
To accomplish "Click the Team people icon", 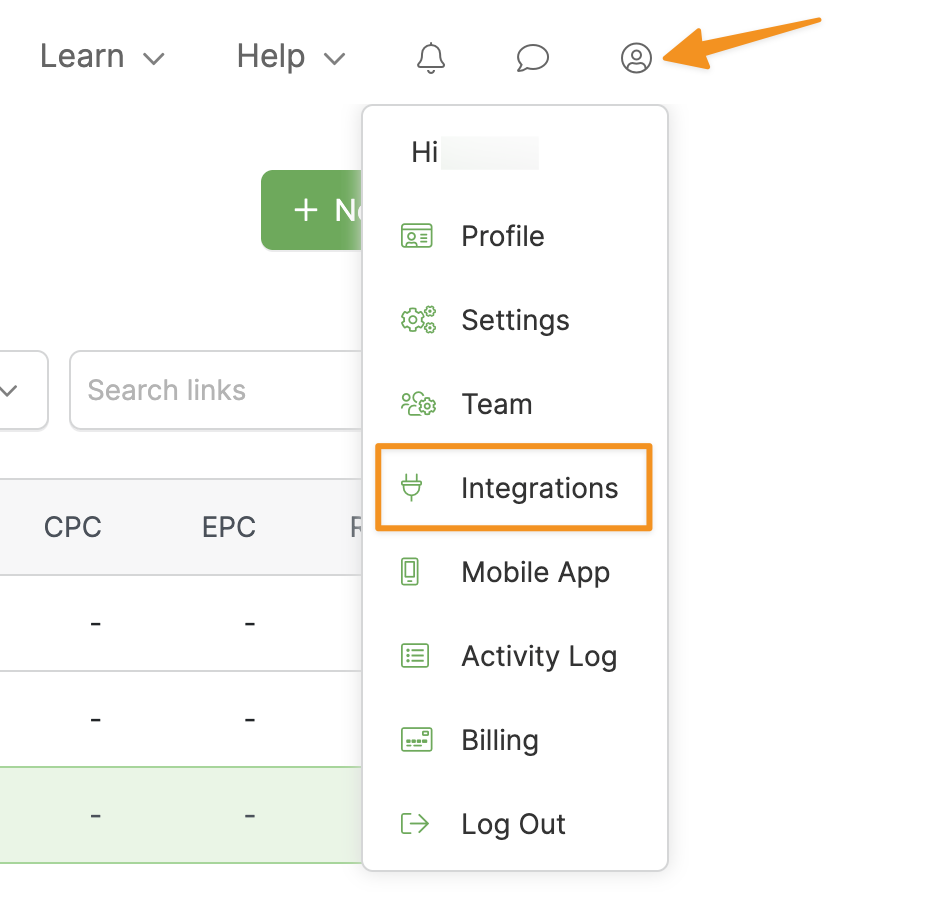I will pyautogui.click(x=417, y=405).
